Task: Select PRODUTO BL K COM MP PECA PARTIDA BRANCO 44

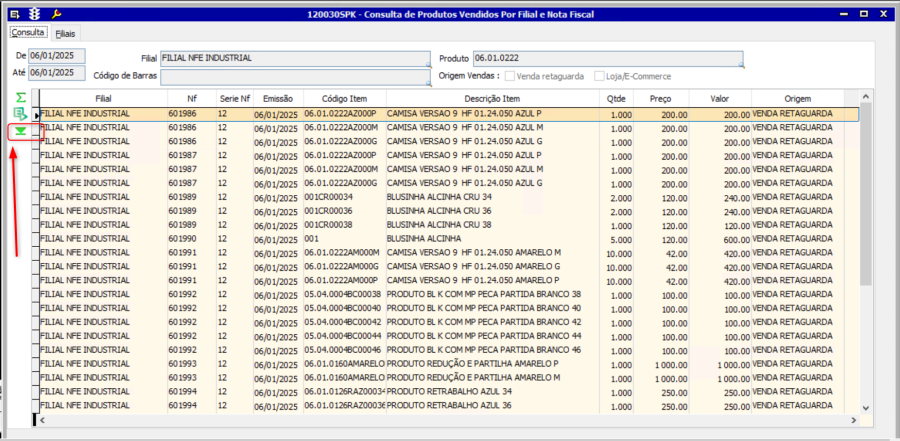Action: point(492,336)
